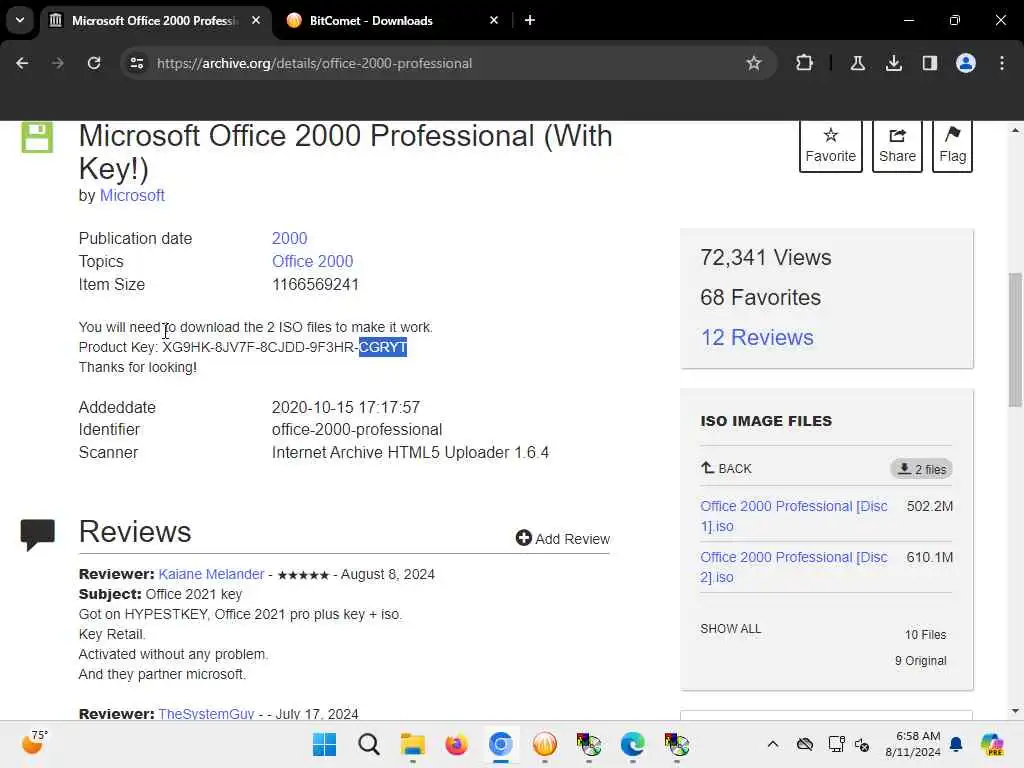The width and height of the screenshot is (1024, 768).
Task: Open BitComet from the taskbar
Action: tap(545, 744)
